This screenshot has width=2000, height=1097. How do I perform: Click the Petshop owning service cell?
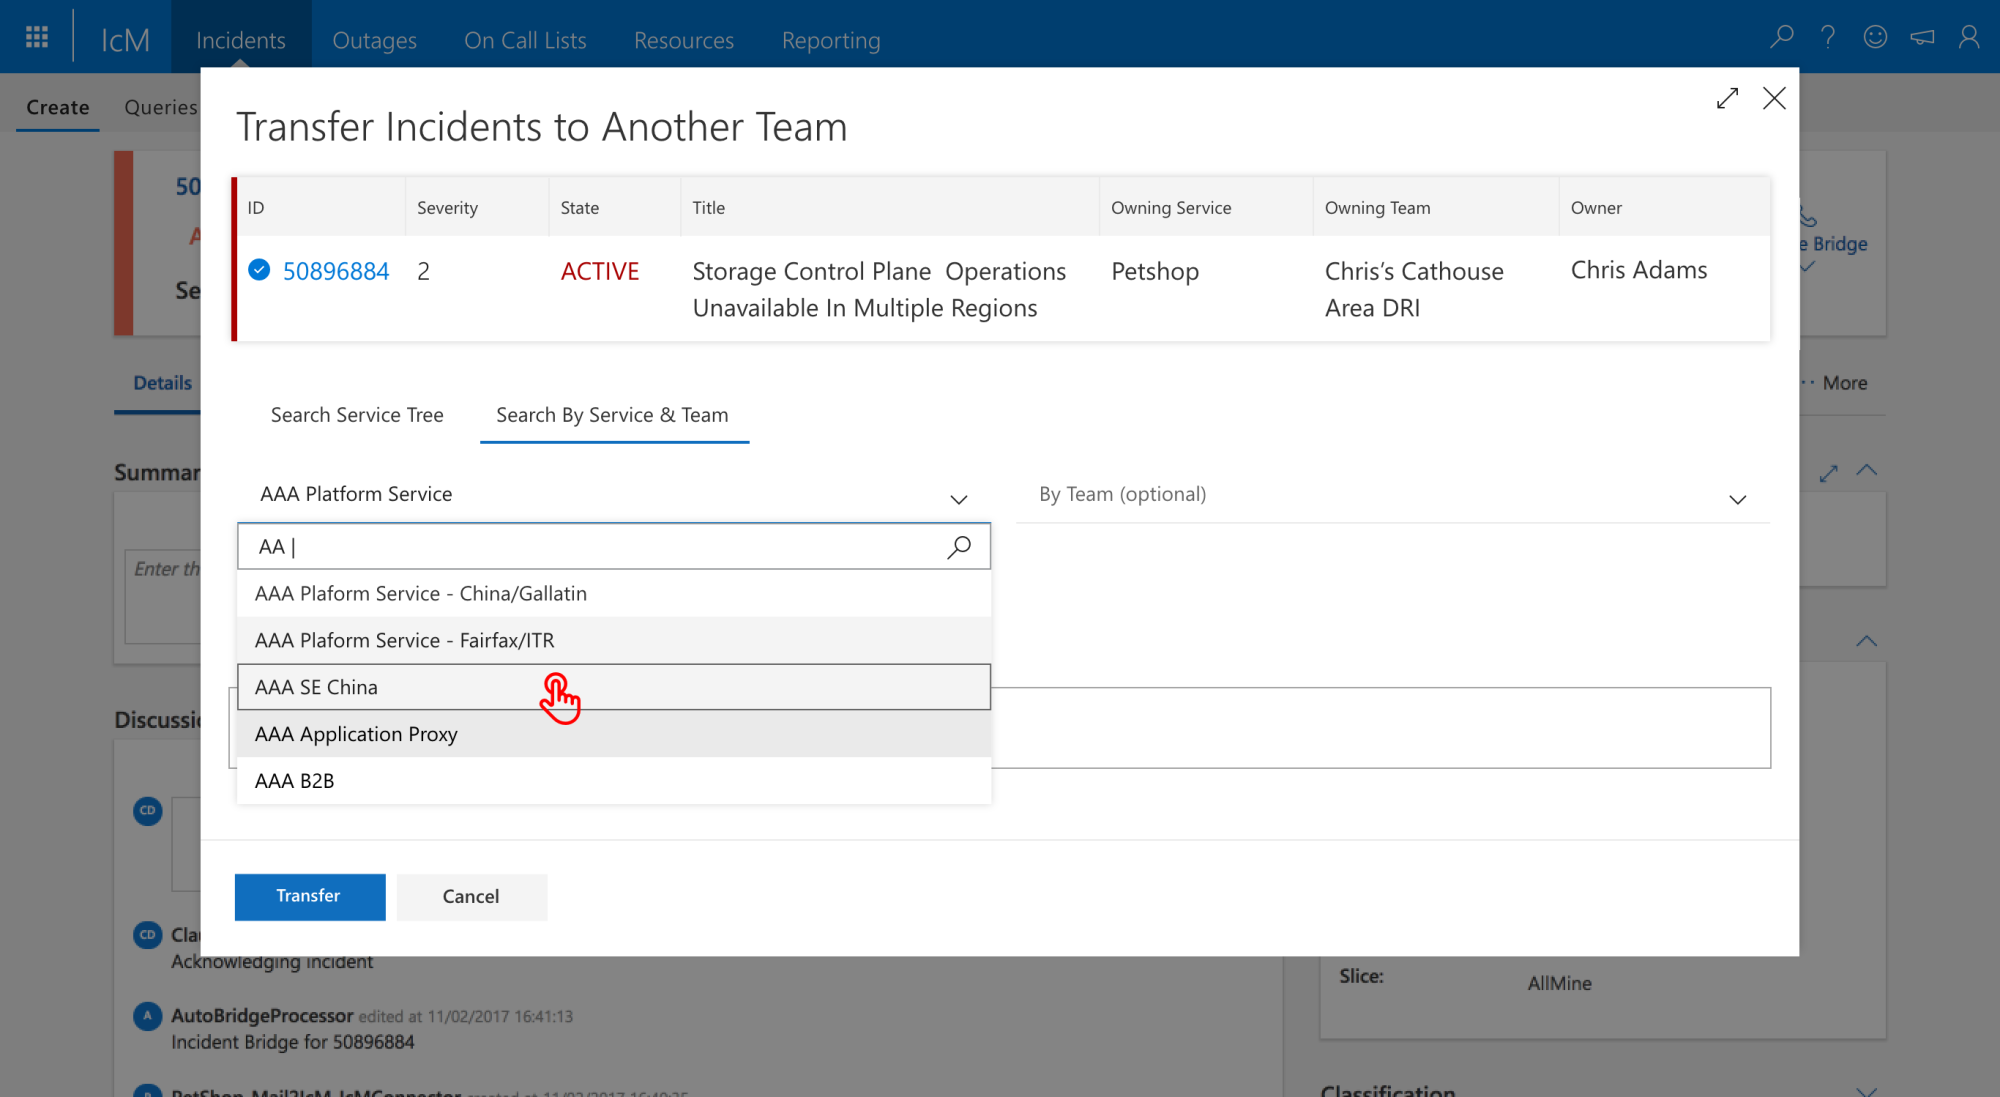1155,271
